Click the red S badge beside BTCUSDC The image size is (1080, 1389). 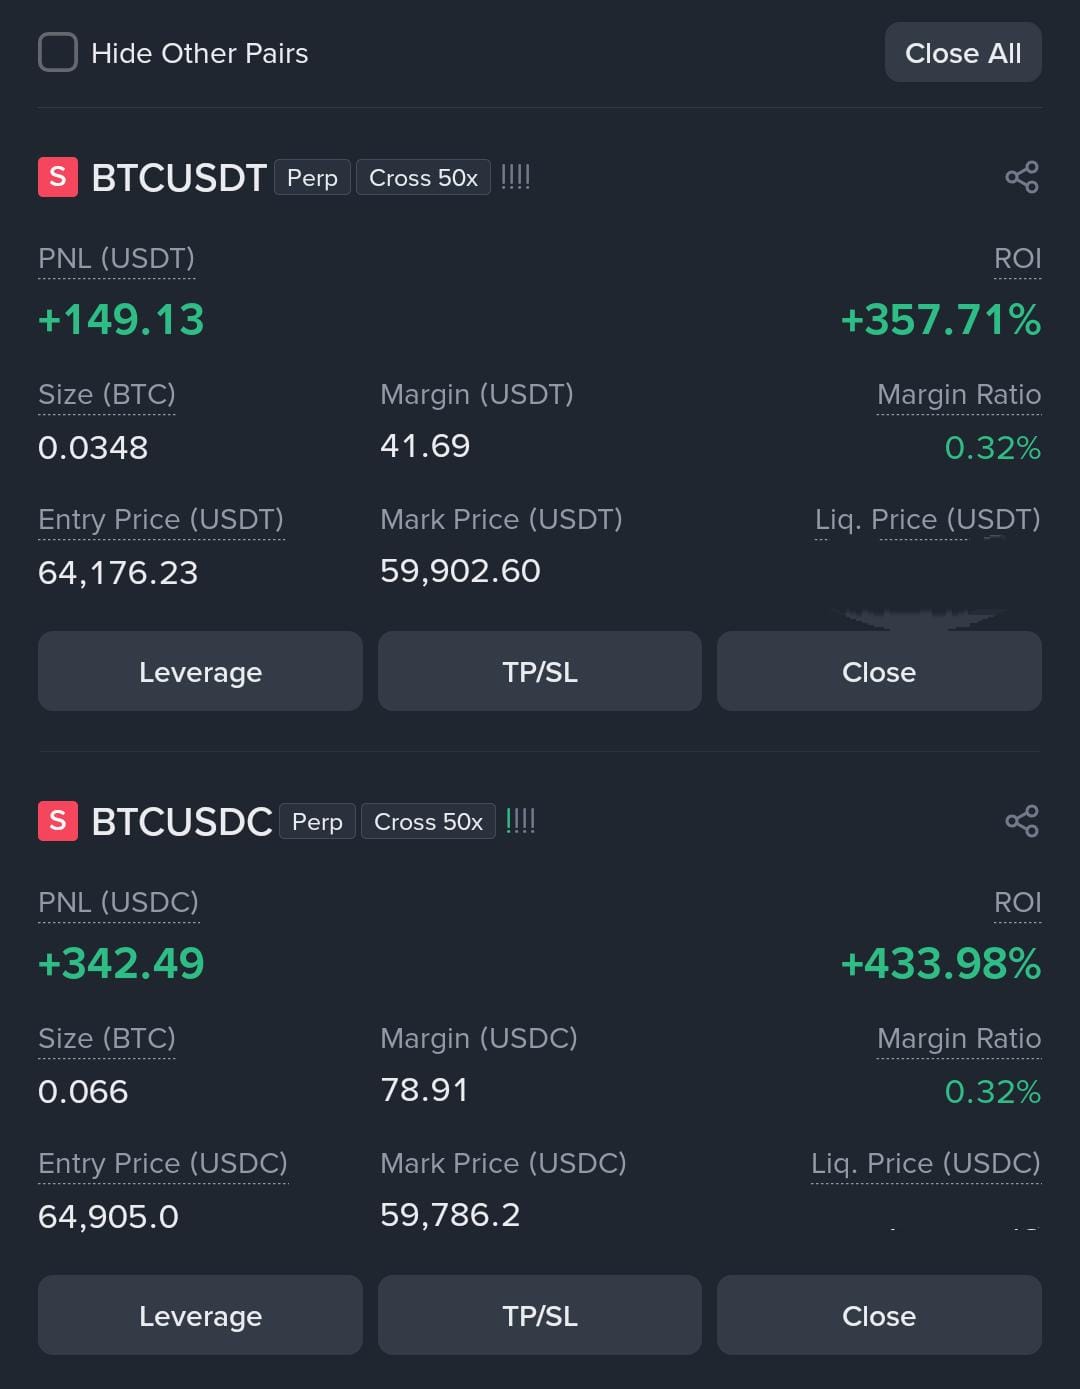[x=58, y=821]
